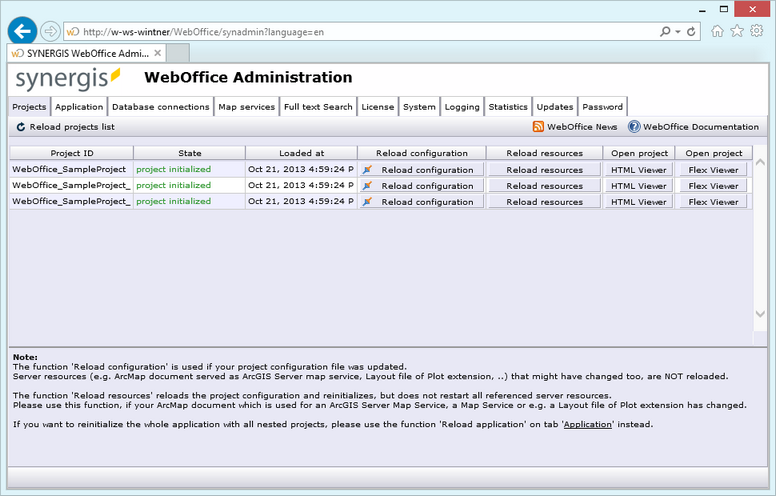Open the browser Home icon
This screenshot has width=776, height=496.
717,31
